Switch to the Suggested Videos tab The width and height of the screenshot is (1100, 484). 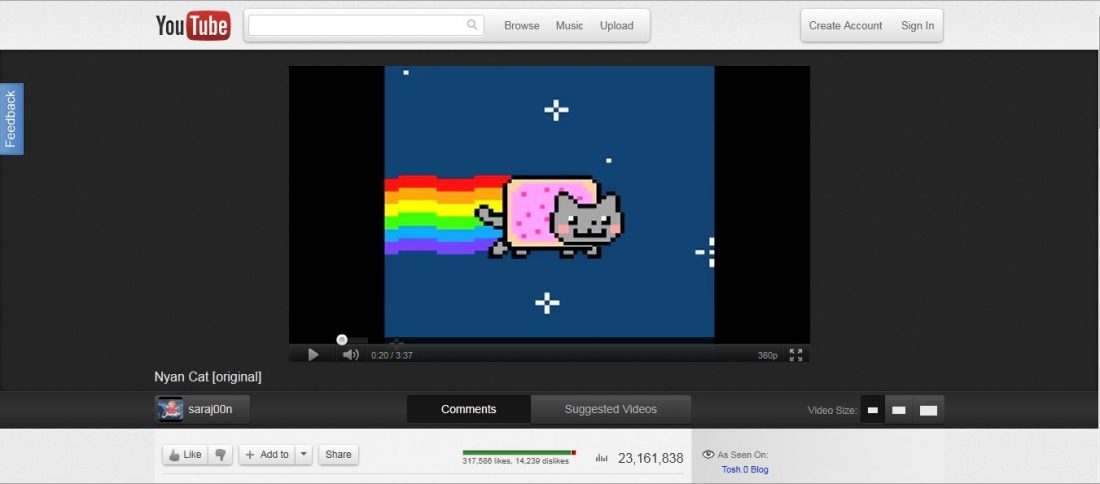pos(610,409)
